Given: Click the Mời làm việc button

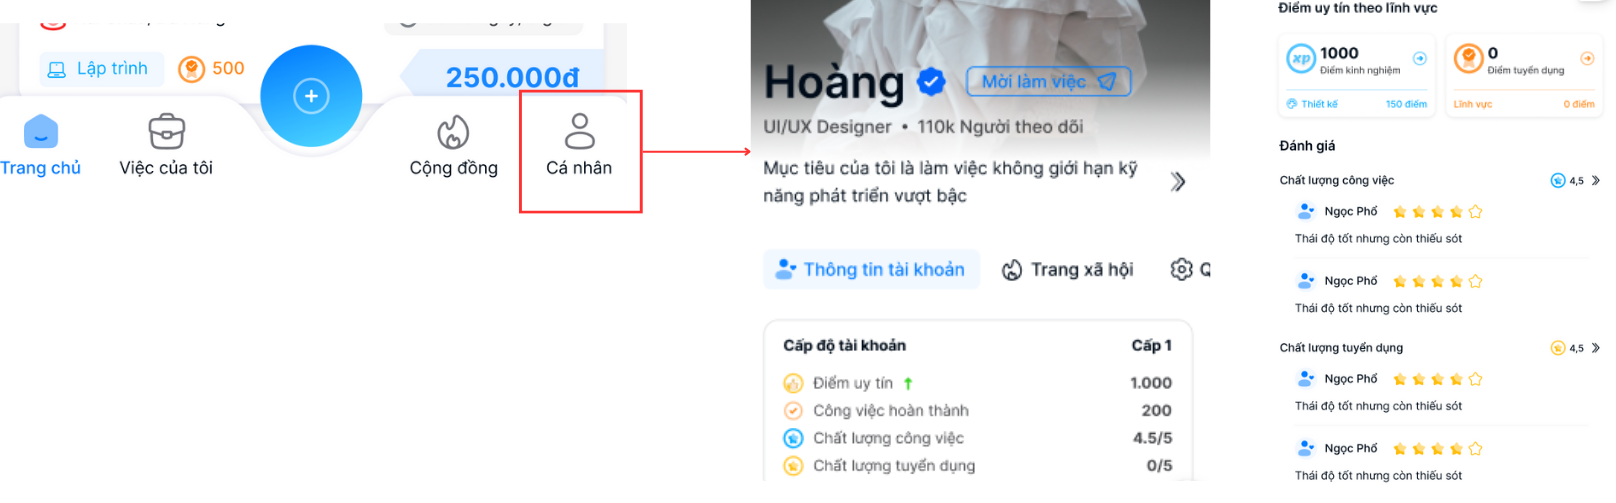Looking at the screenshot, I should click(1049, 81).
